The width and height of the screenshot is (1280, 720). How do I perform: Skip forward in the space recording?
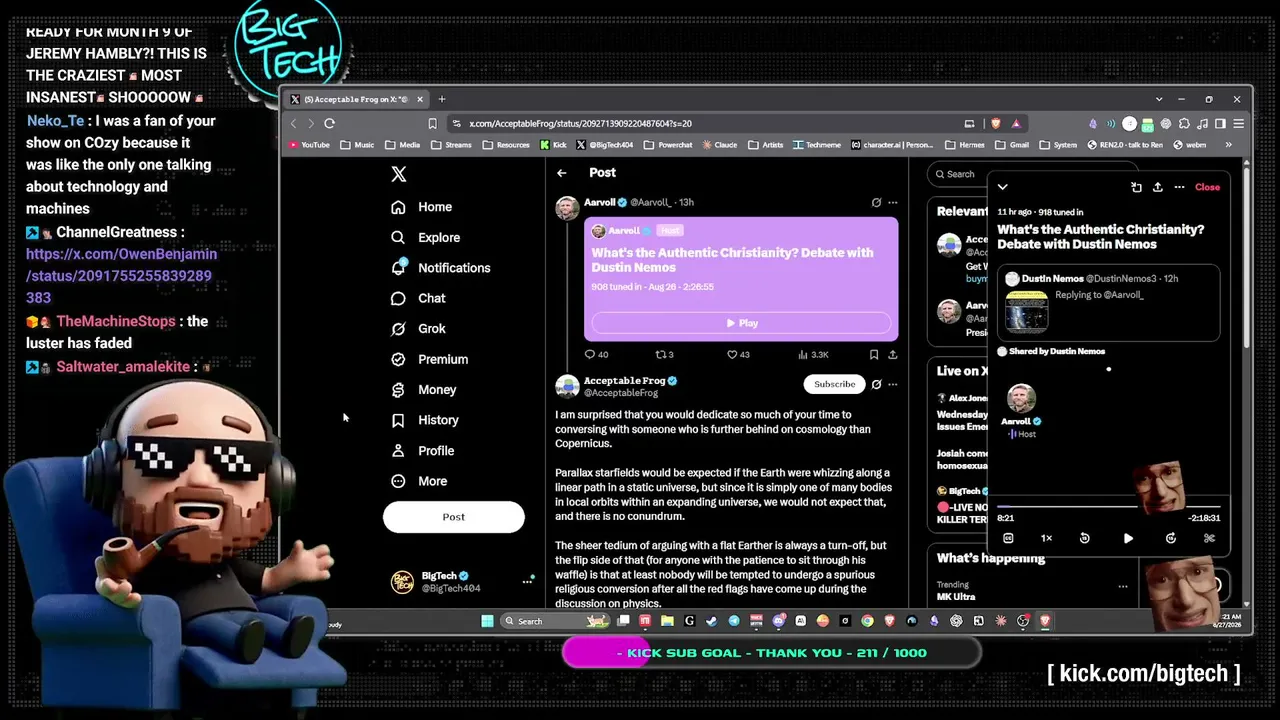click(x=1171, y=538)
